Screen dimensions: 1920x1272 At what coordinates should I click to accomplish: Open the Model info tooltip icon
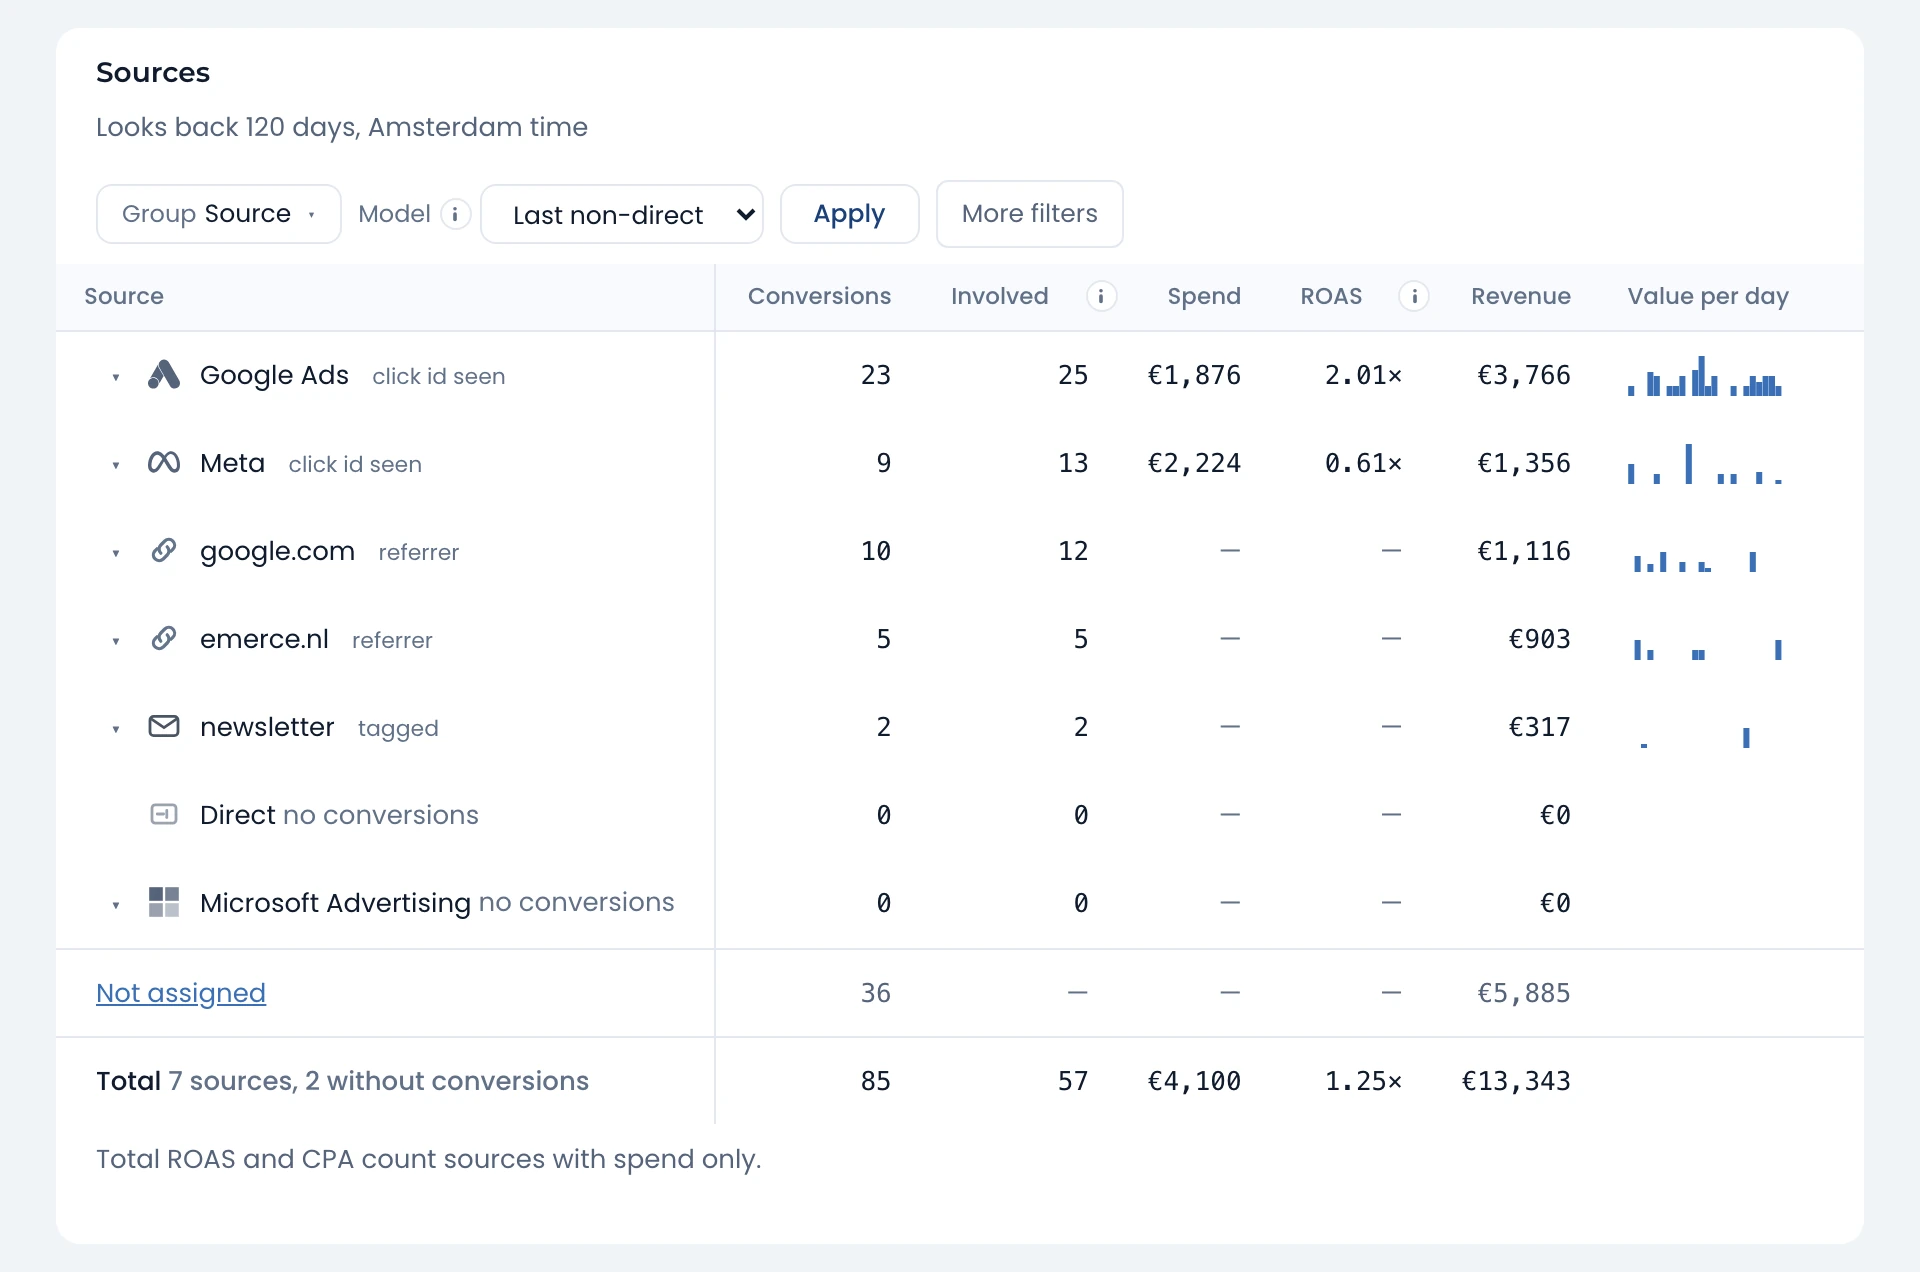tap(455, 214)
